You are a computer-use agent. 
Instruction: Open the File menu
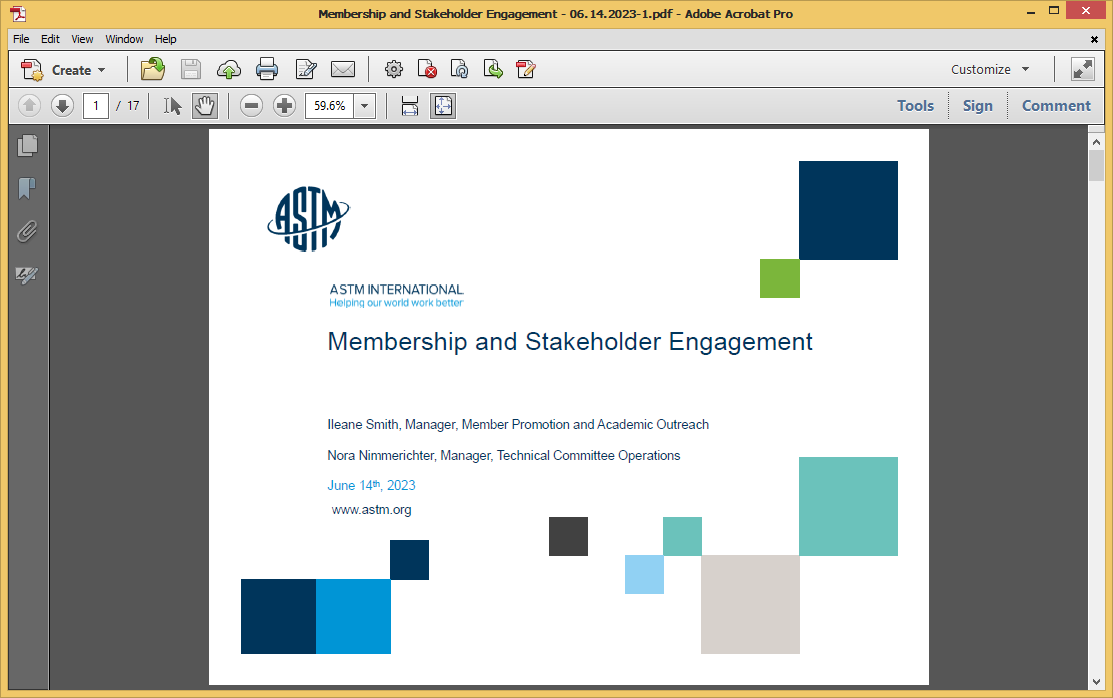[x=21, y=39]
